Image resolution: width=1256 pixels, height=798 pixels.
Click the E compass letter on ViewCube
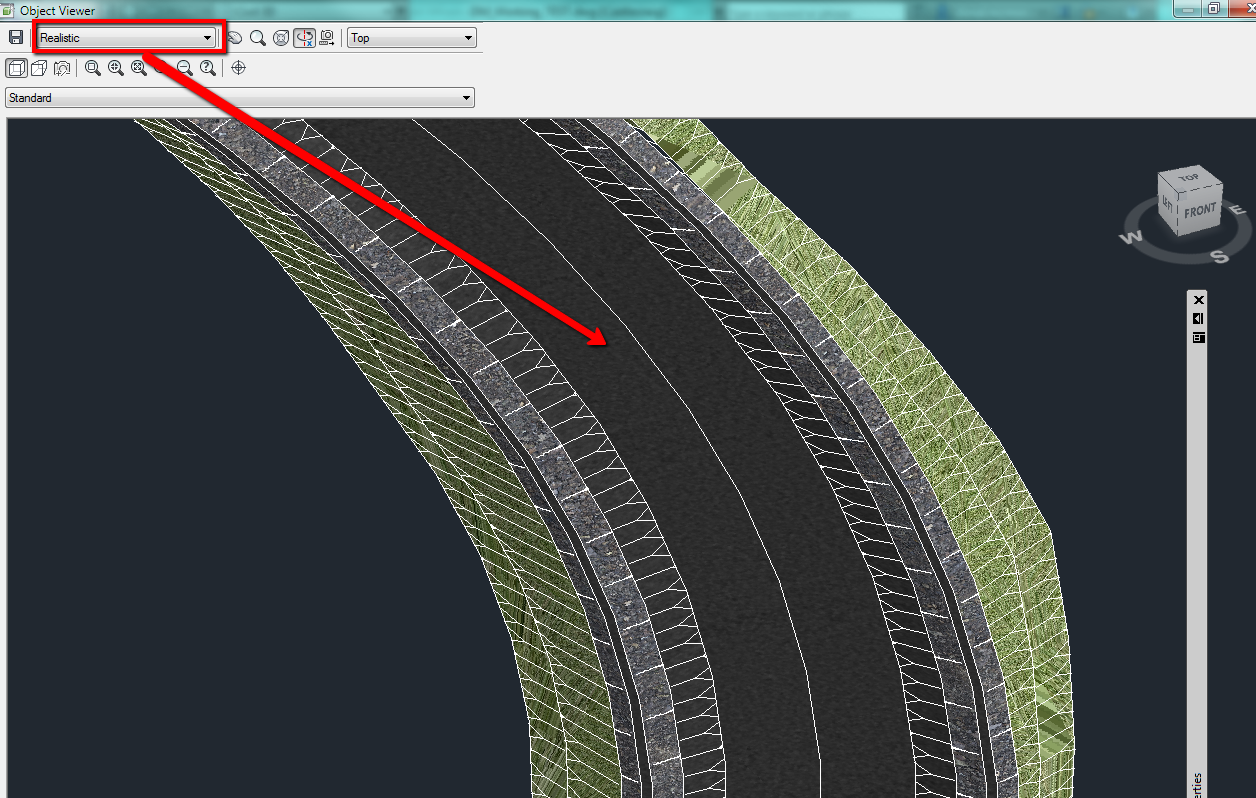point(1238,209)
